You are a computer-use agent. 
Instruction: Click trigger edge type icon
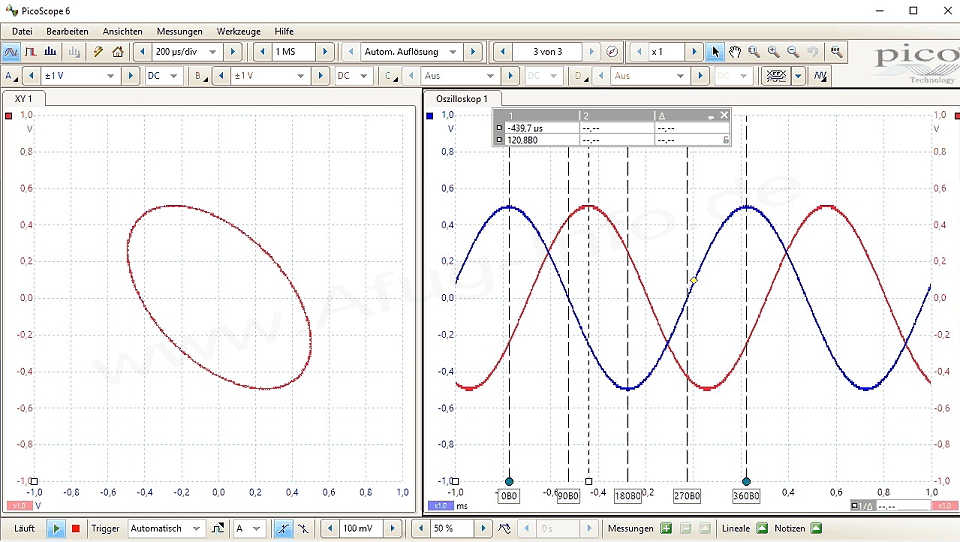coord(217,529)
